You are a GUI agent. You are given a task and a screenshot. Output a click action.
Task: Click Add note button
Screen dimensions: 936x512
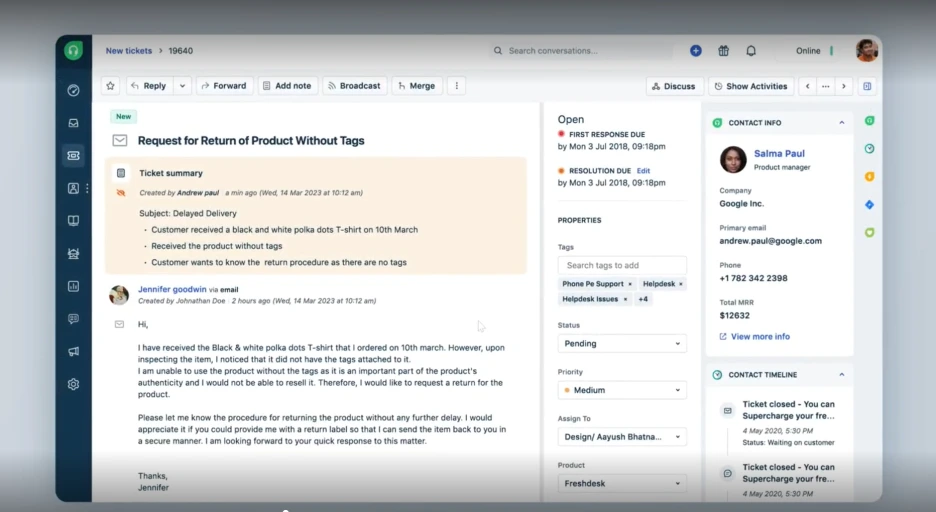tap(288, 86)
